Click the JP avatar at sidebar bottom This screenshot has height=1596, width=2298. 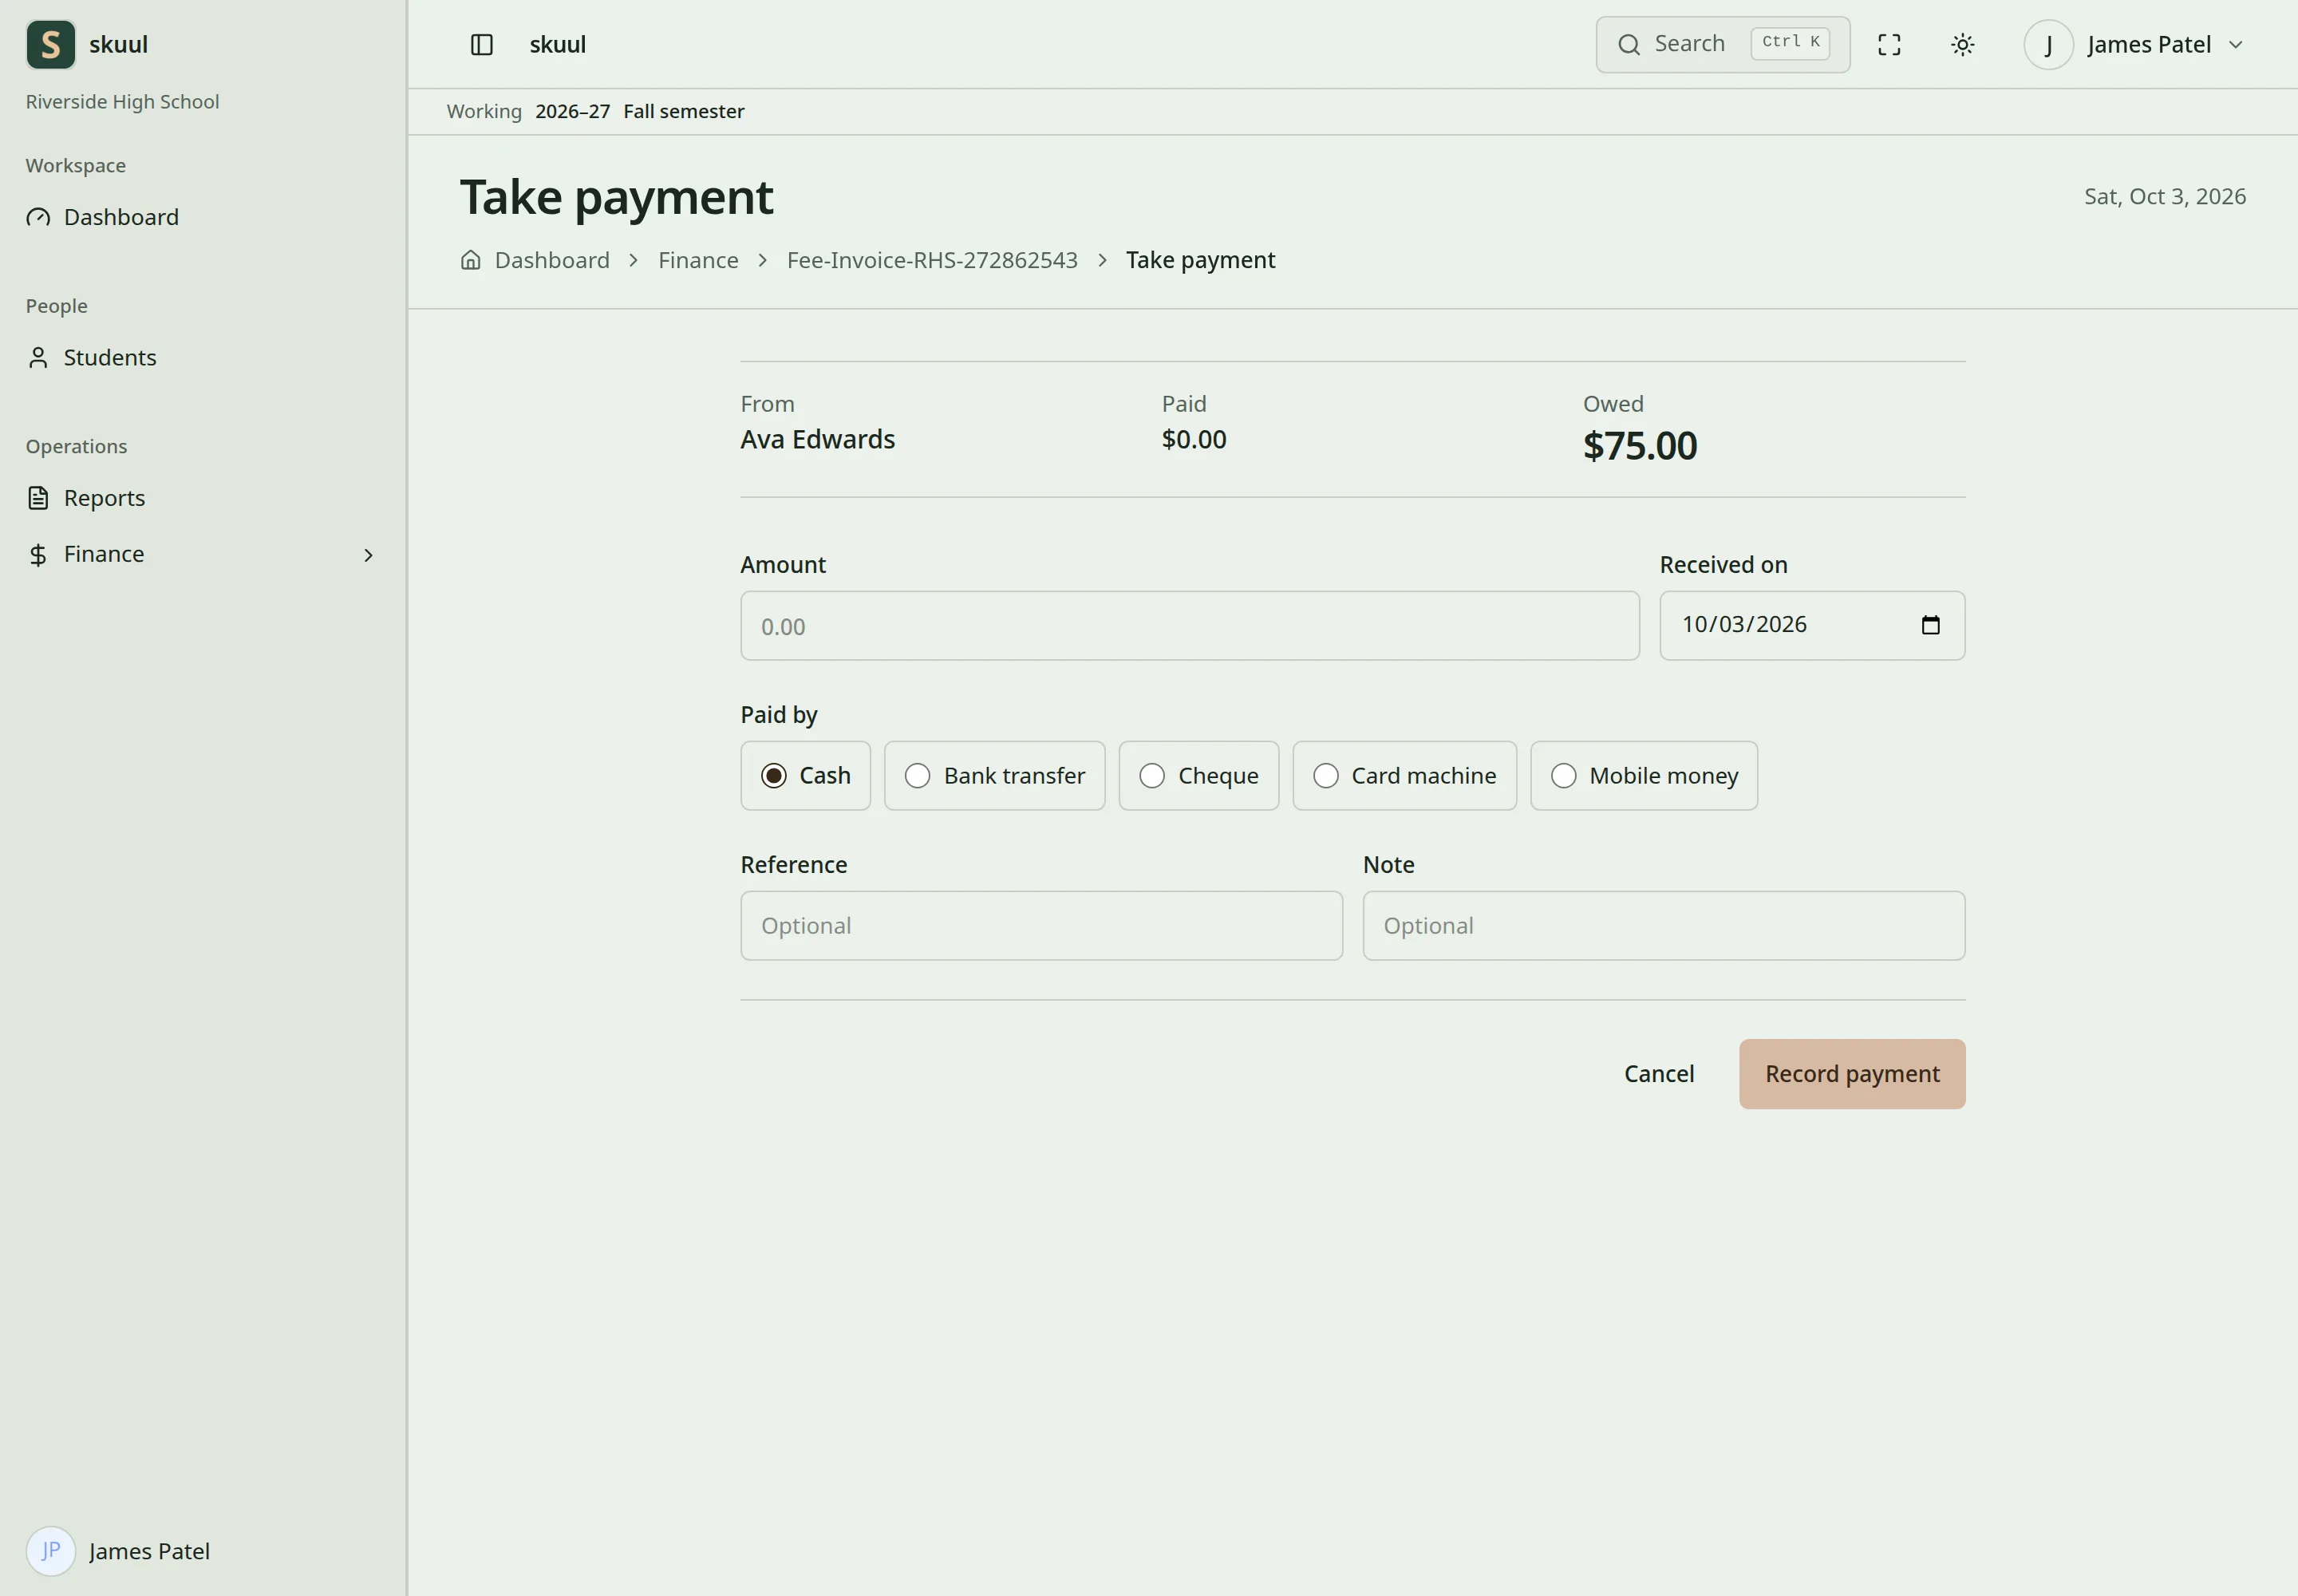(x=51, y=1551)
